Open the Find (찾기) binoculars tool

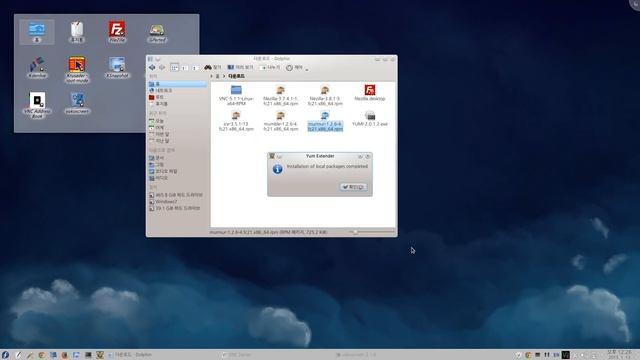[213, 67]
